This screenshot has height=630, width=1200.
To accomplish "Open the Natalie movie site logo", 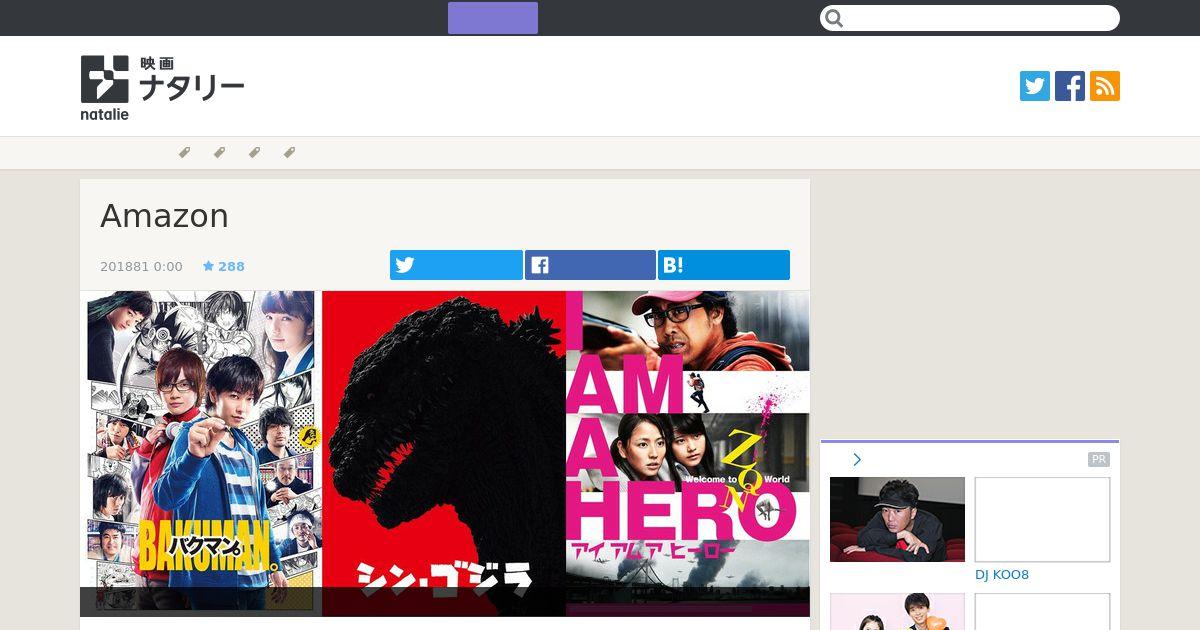I will click(162, 88).
